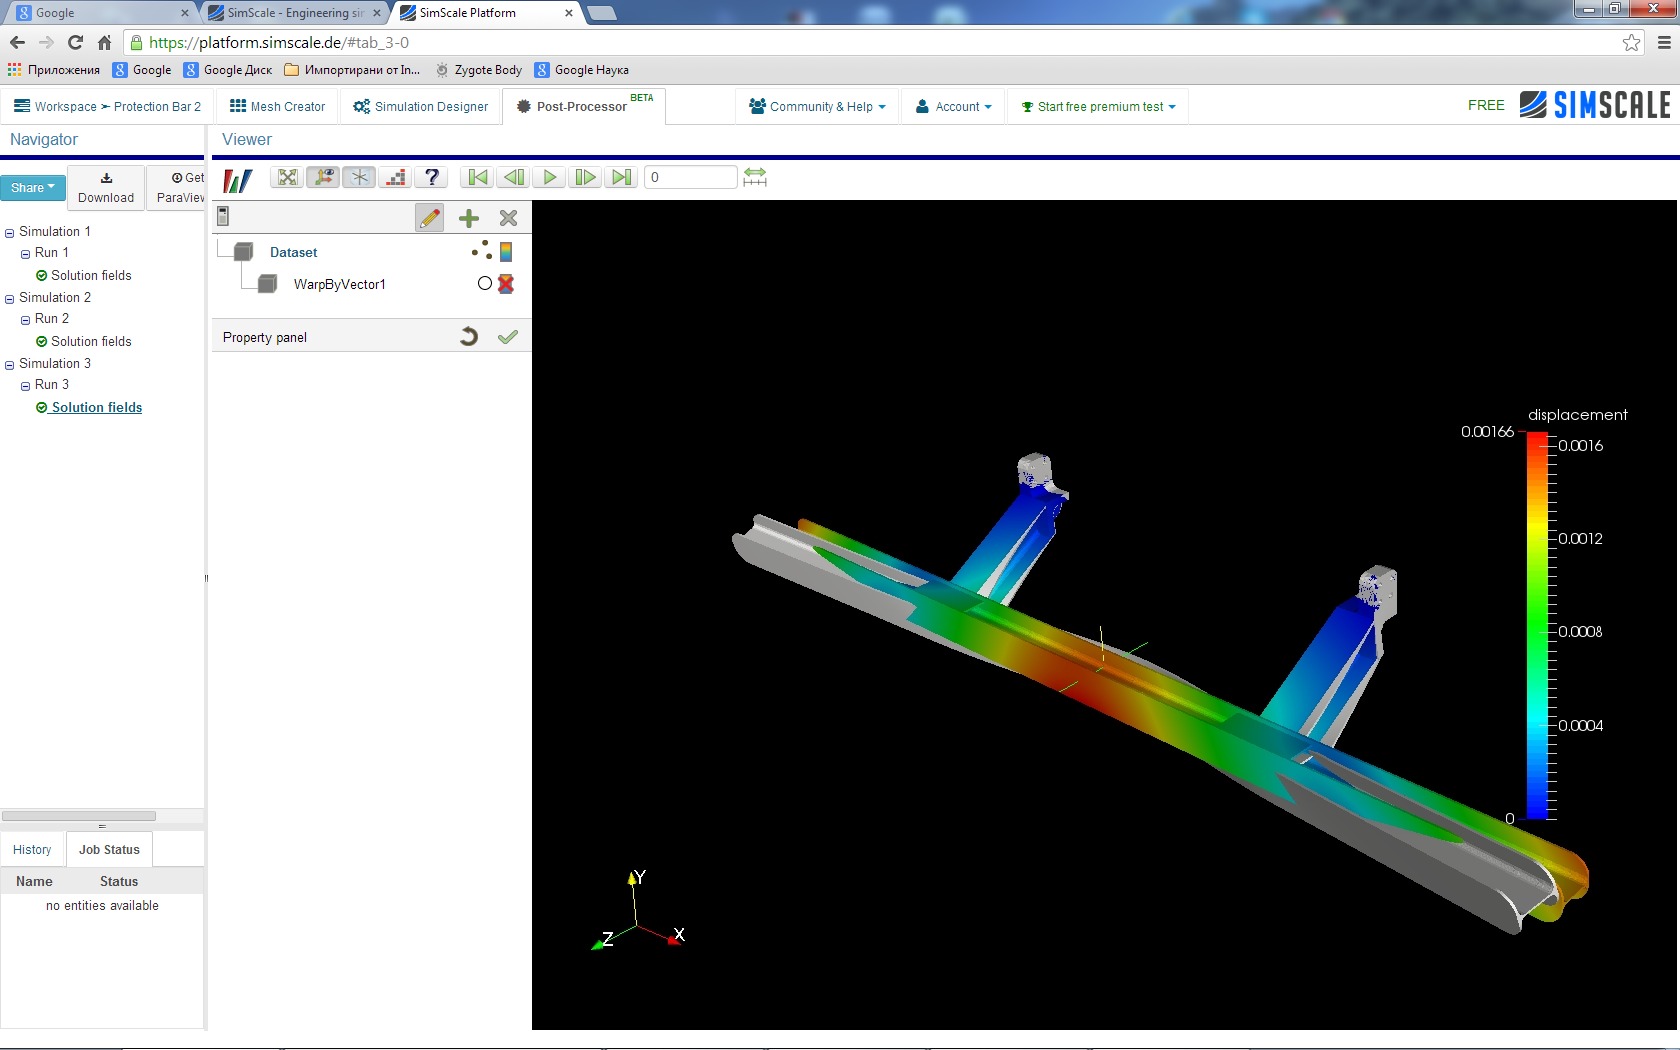This screenshot has height=1050, width=1680.
Task: Play the animation
Action: (549, 178)
